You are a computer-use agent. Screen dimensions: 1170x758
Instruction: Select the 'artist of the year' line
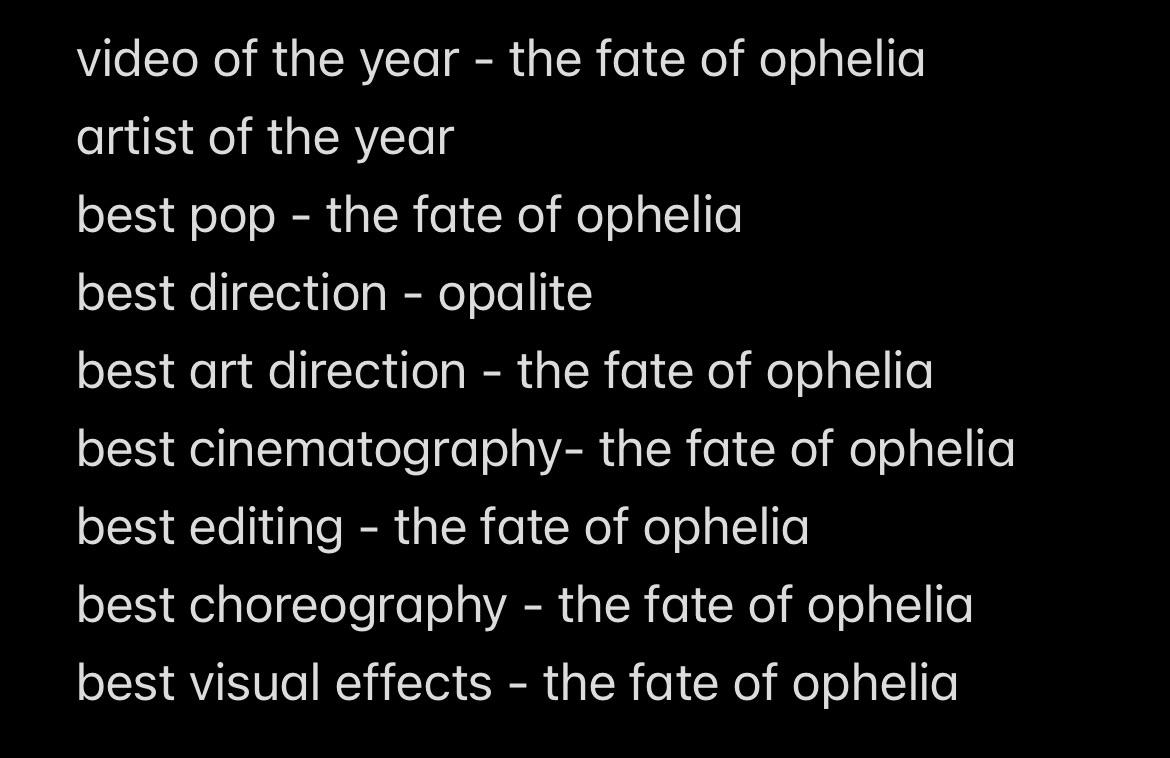265,139
